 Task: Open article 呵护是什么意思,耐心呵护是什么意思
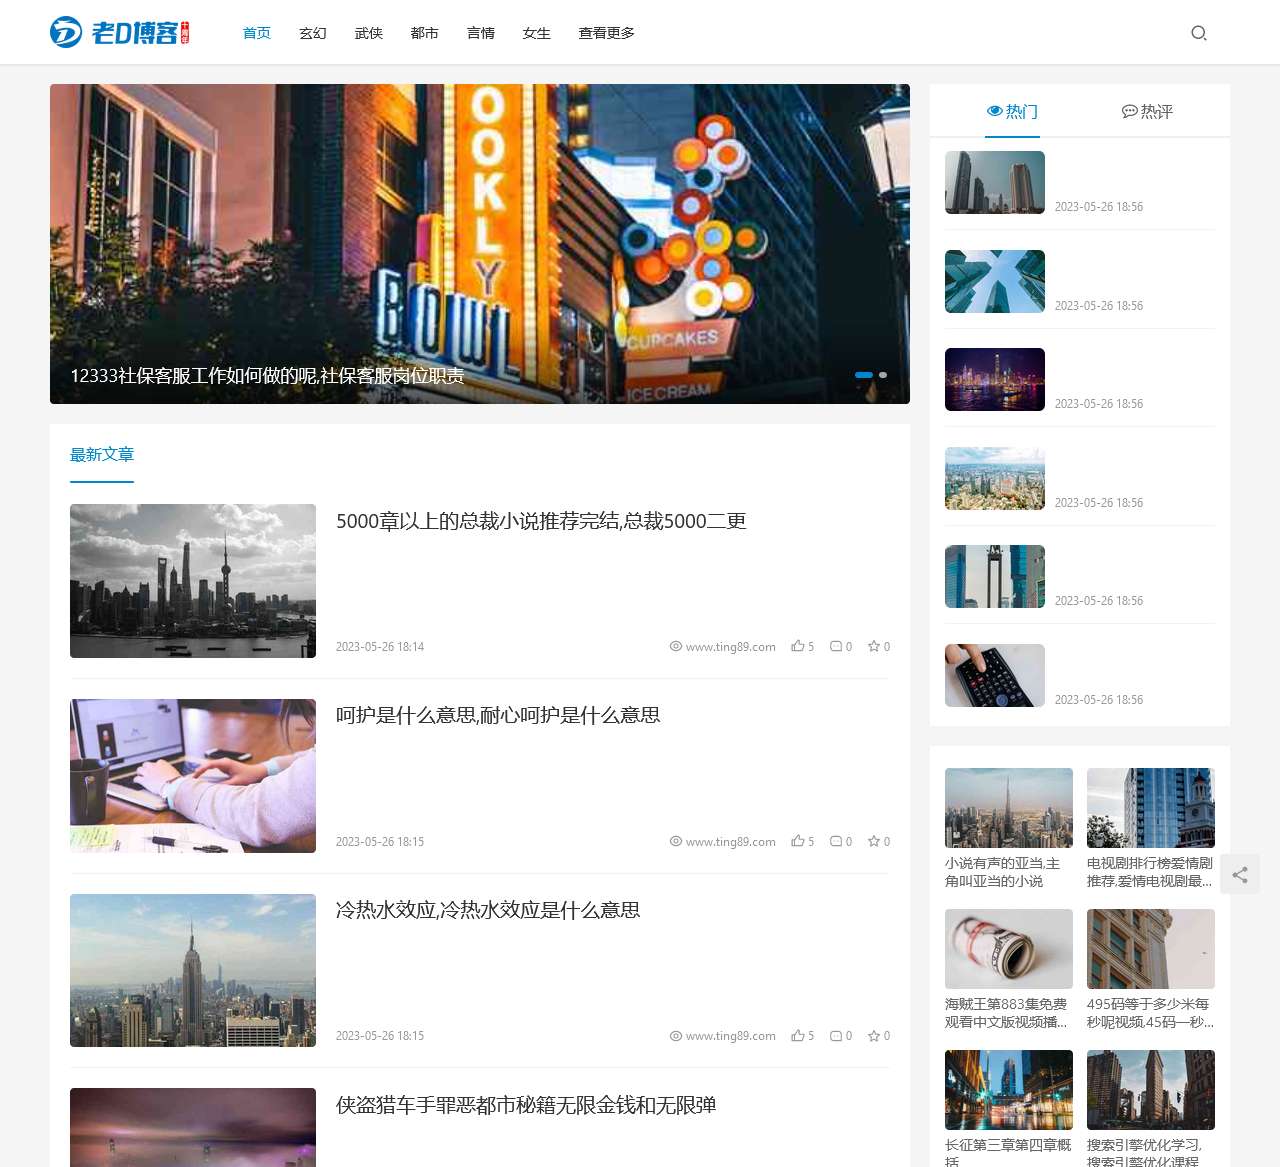[498, 715]
